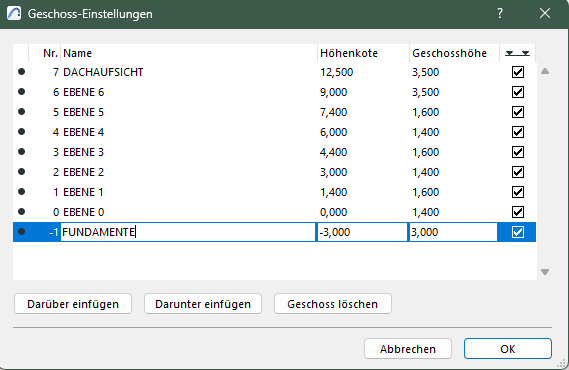Click the scroll up arrow of story list
Screen dimensions: 569x370
(545, 71)
